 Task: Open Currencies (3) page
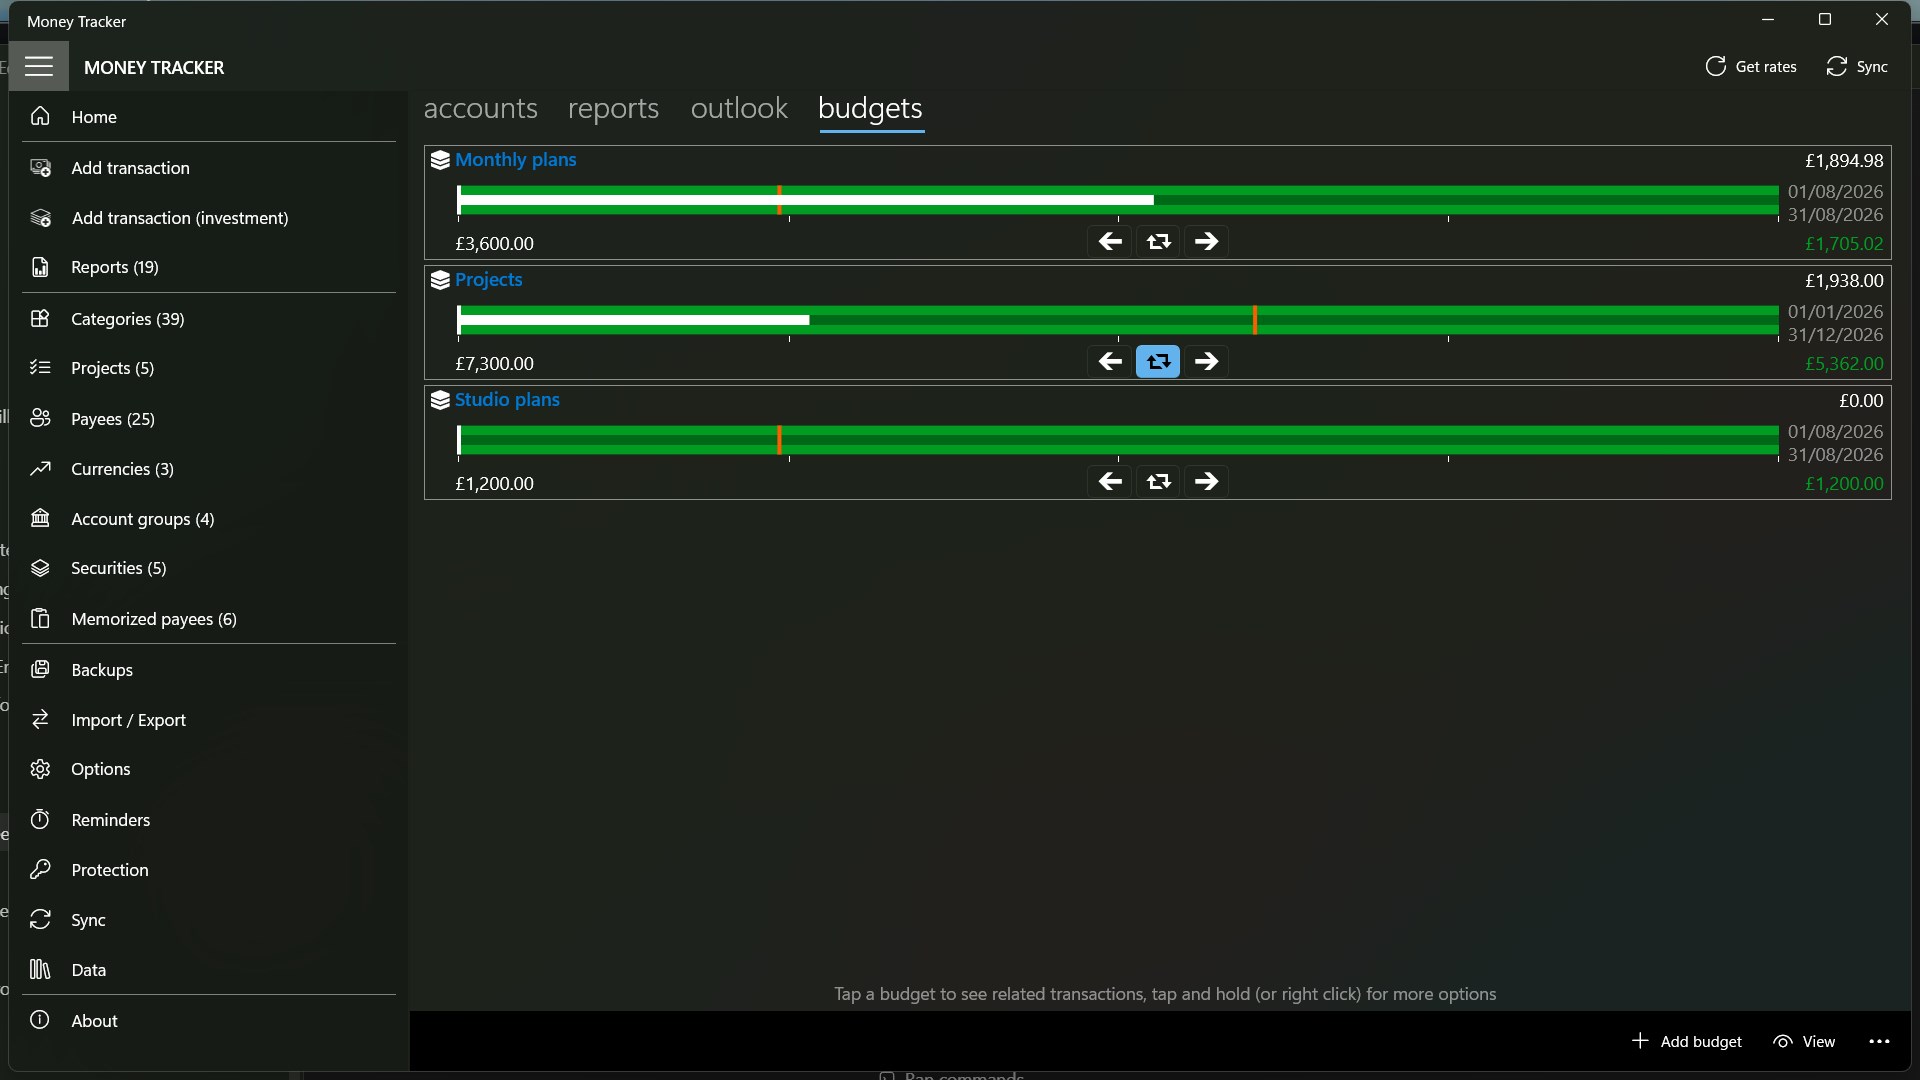point(209,469)
